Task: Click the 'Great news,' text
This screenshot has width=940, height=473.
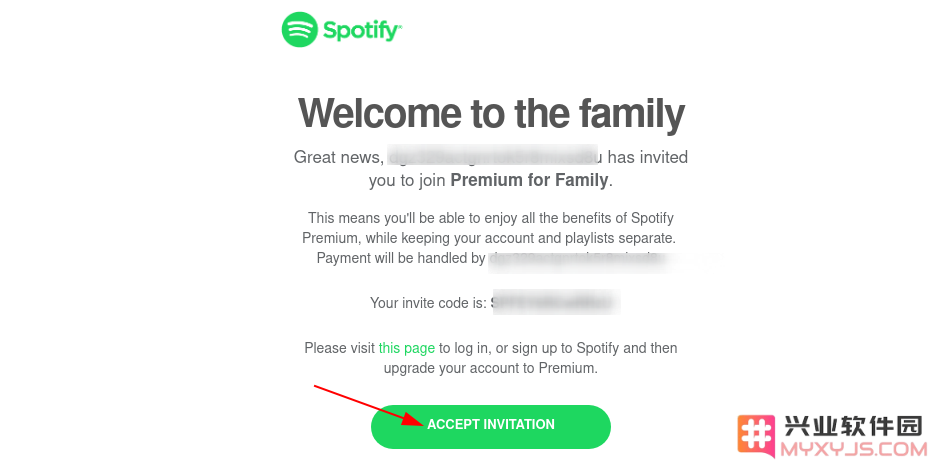Action: tap(338, 158)
